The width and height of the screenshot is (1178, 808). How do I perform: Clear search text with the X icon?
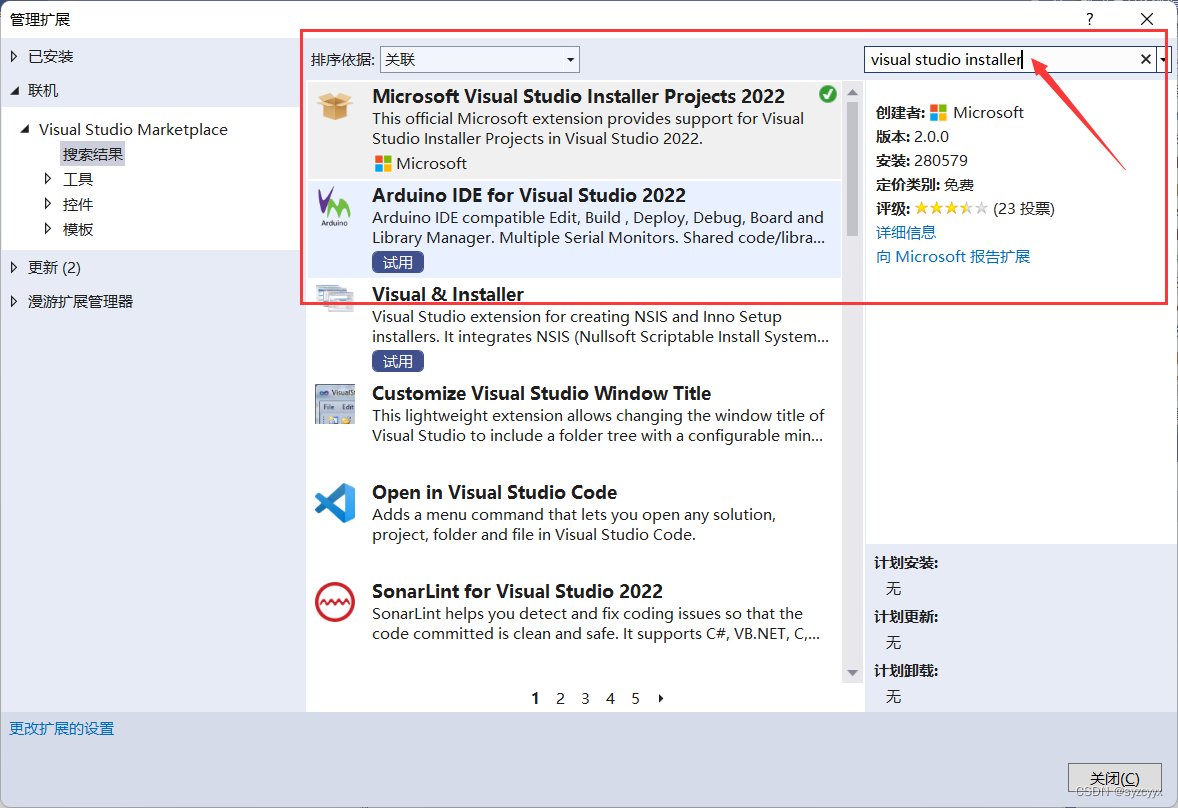click(x=1146, y=59)
